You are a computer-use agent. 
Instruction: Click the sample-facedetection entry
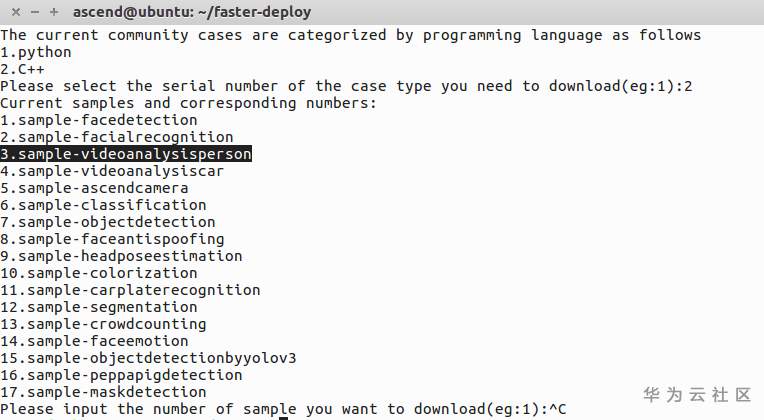[x=99, y=120]
